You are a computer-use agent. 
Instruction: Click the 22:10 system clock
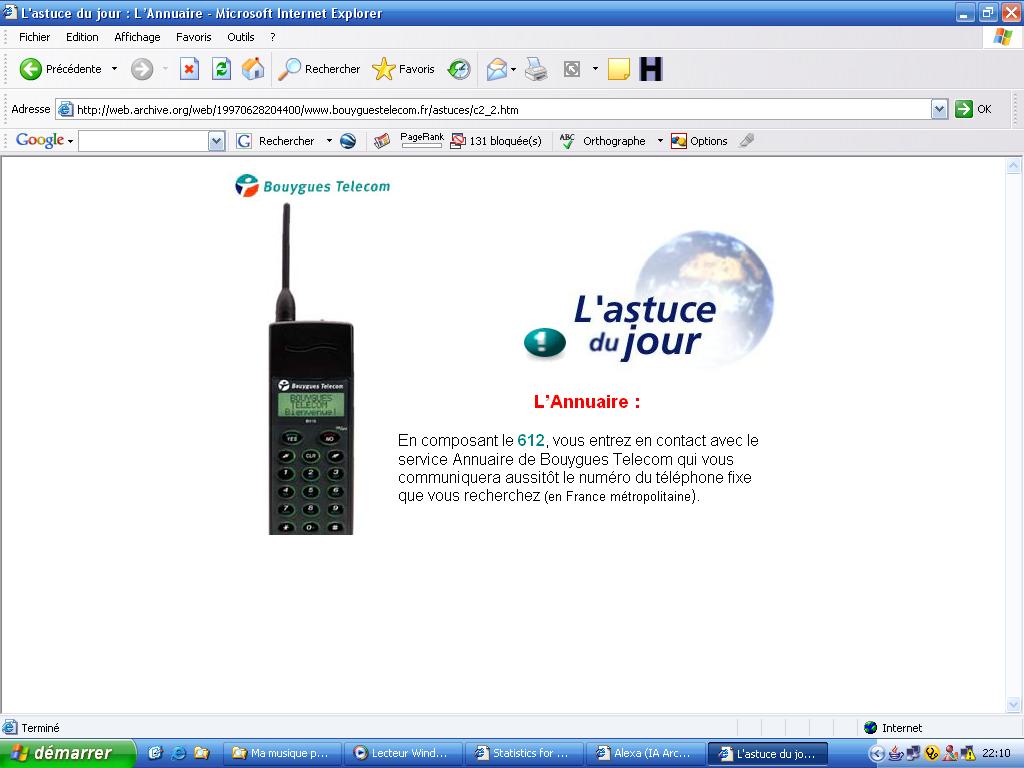[x=996, y=754]
